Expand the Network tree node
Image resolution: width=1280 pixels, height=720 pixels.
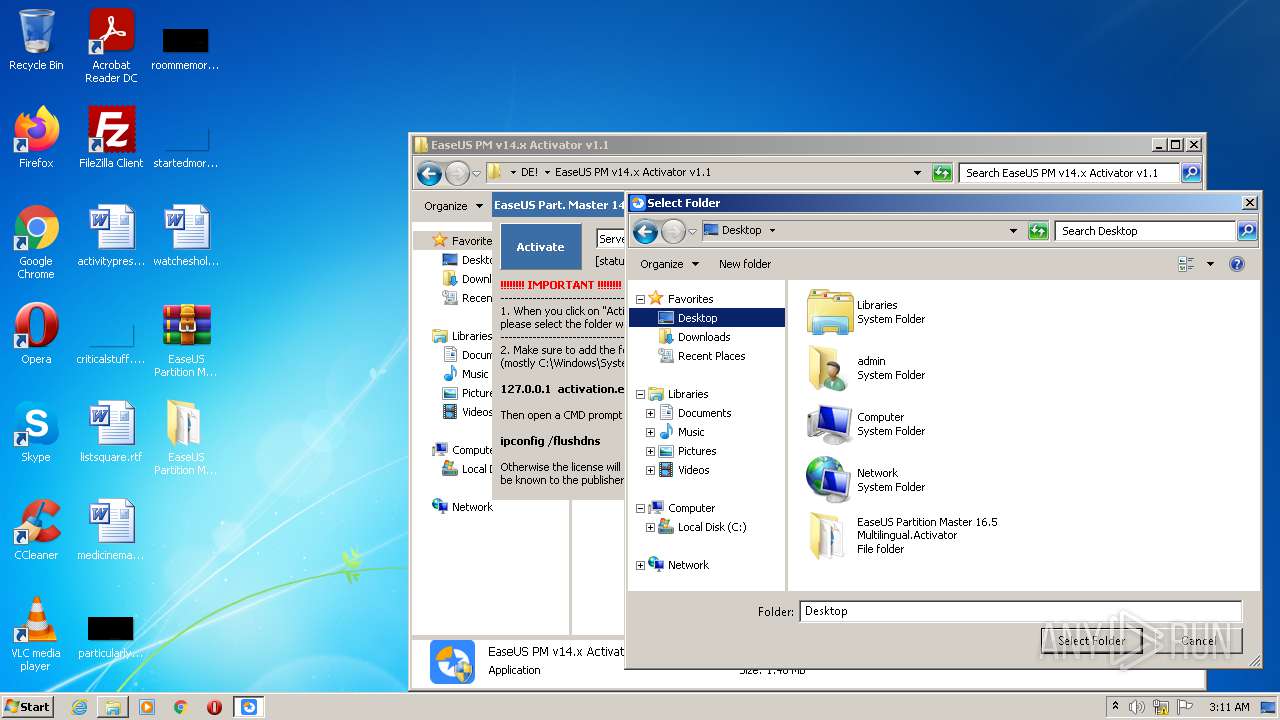[x=640, y=565]
